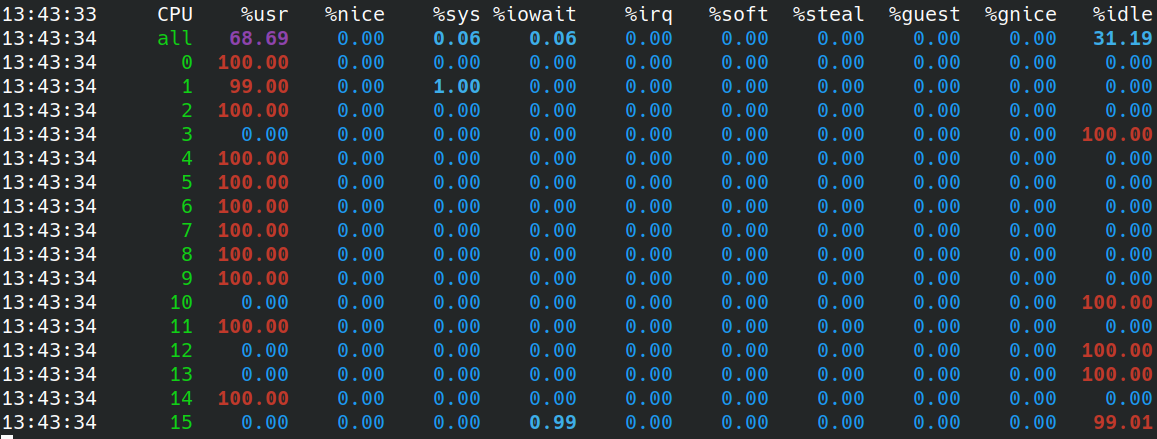Click CPU number 5 label

point(187,182)
